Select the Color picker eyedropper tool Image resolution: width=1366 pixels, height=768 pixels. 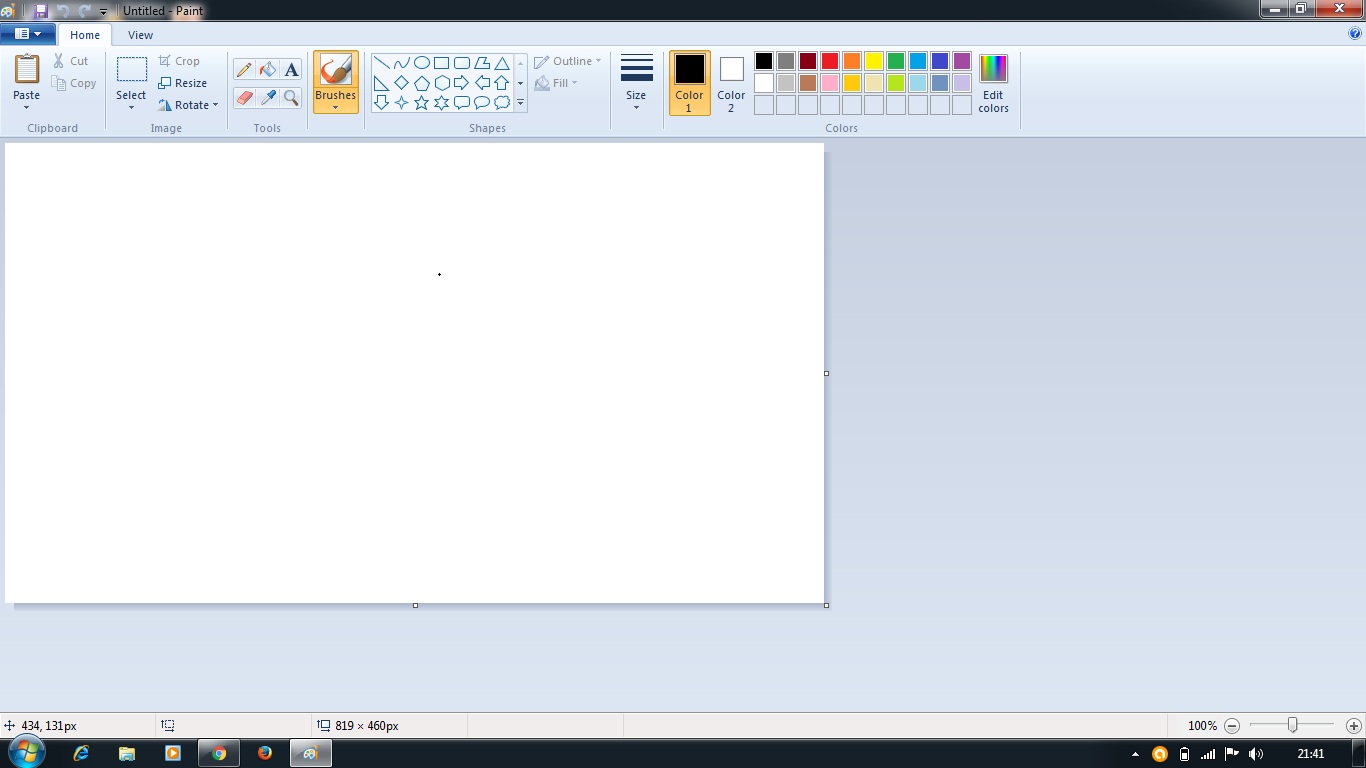click(x=267, y=97)
